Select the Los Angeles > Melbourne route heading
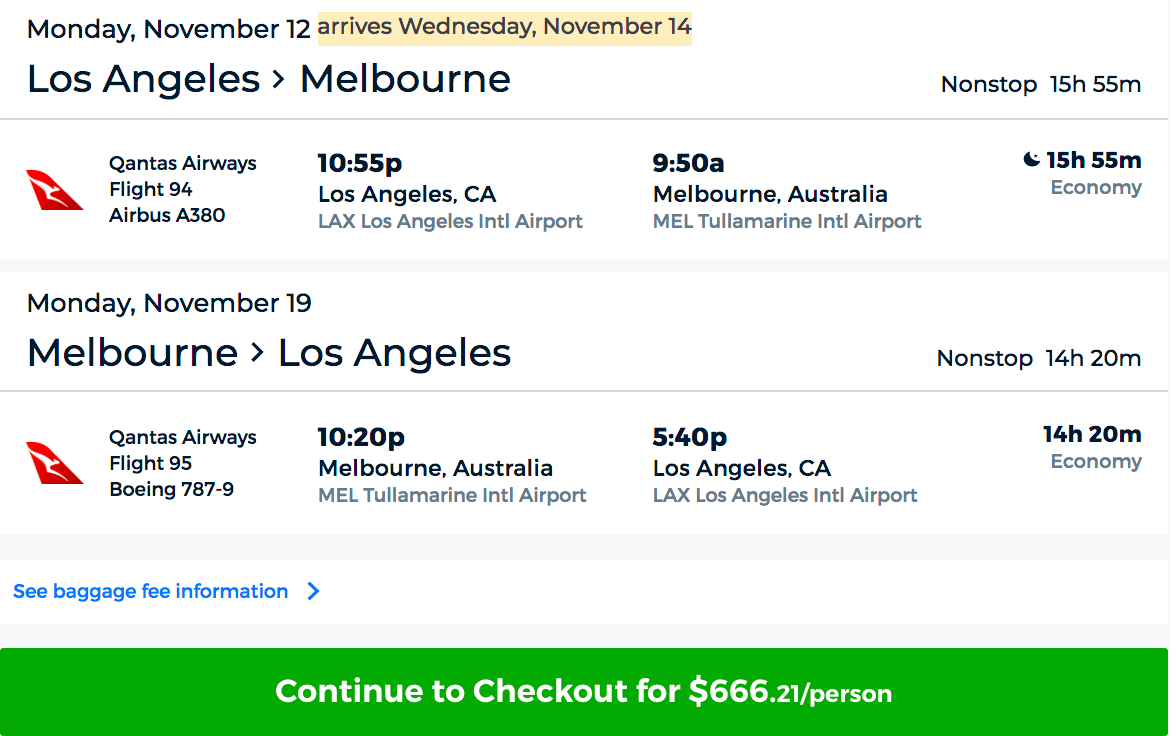 pyautogui.click(x=268, y=79)
